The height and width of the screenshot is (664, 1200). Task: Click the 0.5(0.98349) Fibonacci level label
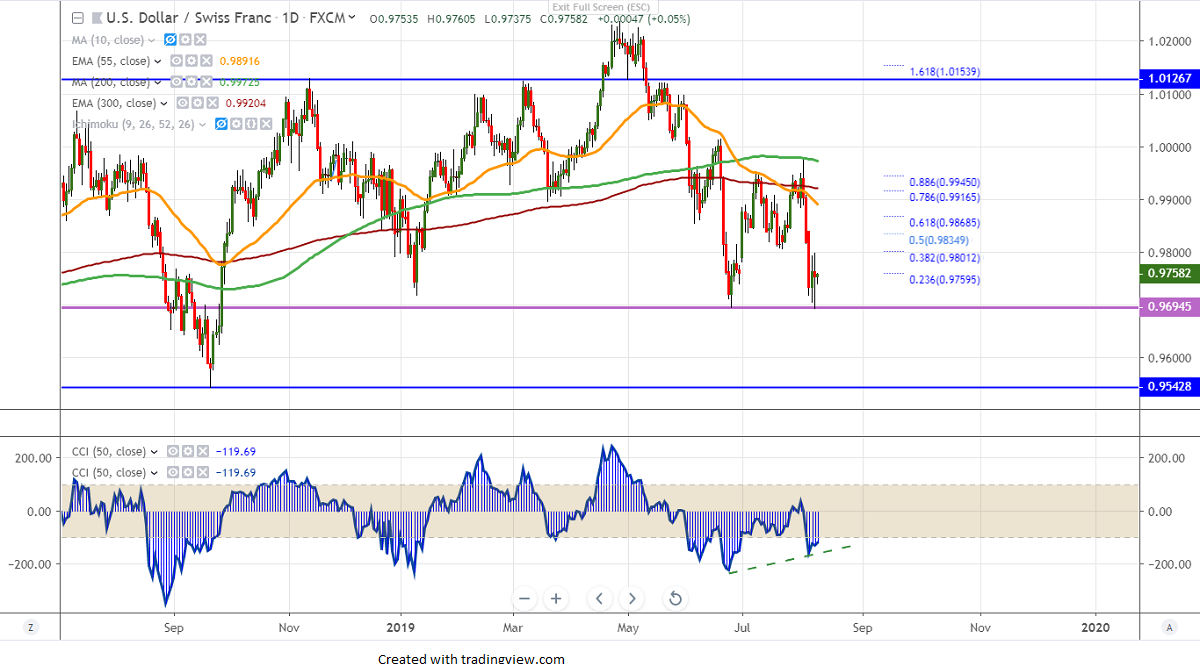(x=941, y=240)
